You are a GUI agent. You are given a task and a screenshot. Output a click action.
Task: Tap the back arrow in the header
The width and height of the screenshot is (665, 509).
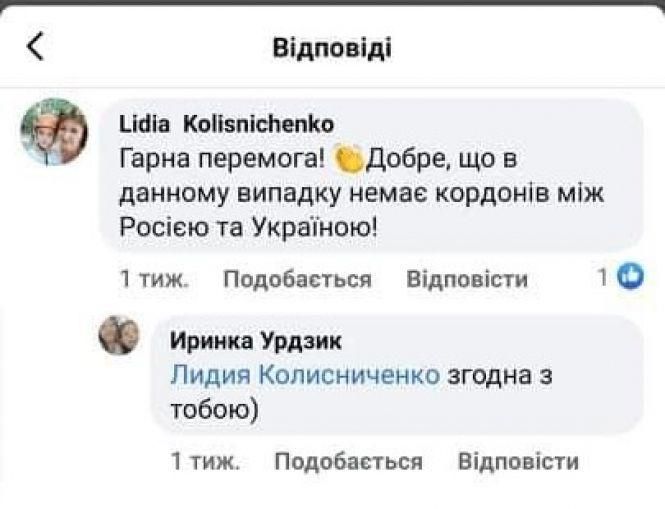[x=36, y=47]
